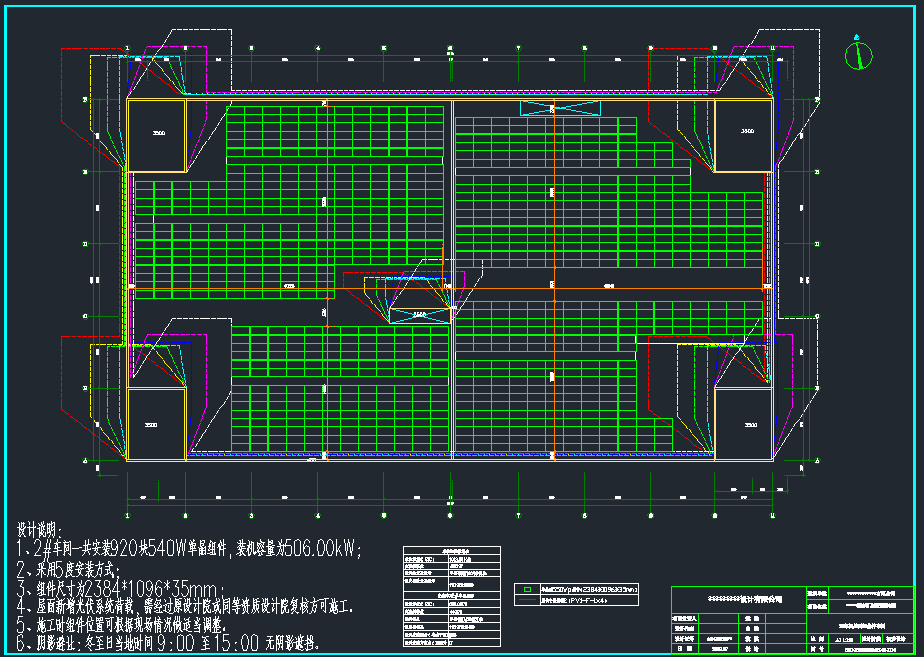Viewport: 924px width, 657px height.
Task: Select the top-right yellow 3500 block
Action: 745,132
